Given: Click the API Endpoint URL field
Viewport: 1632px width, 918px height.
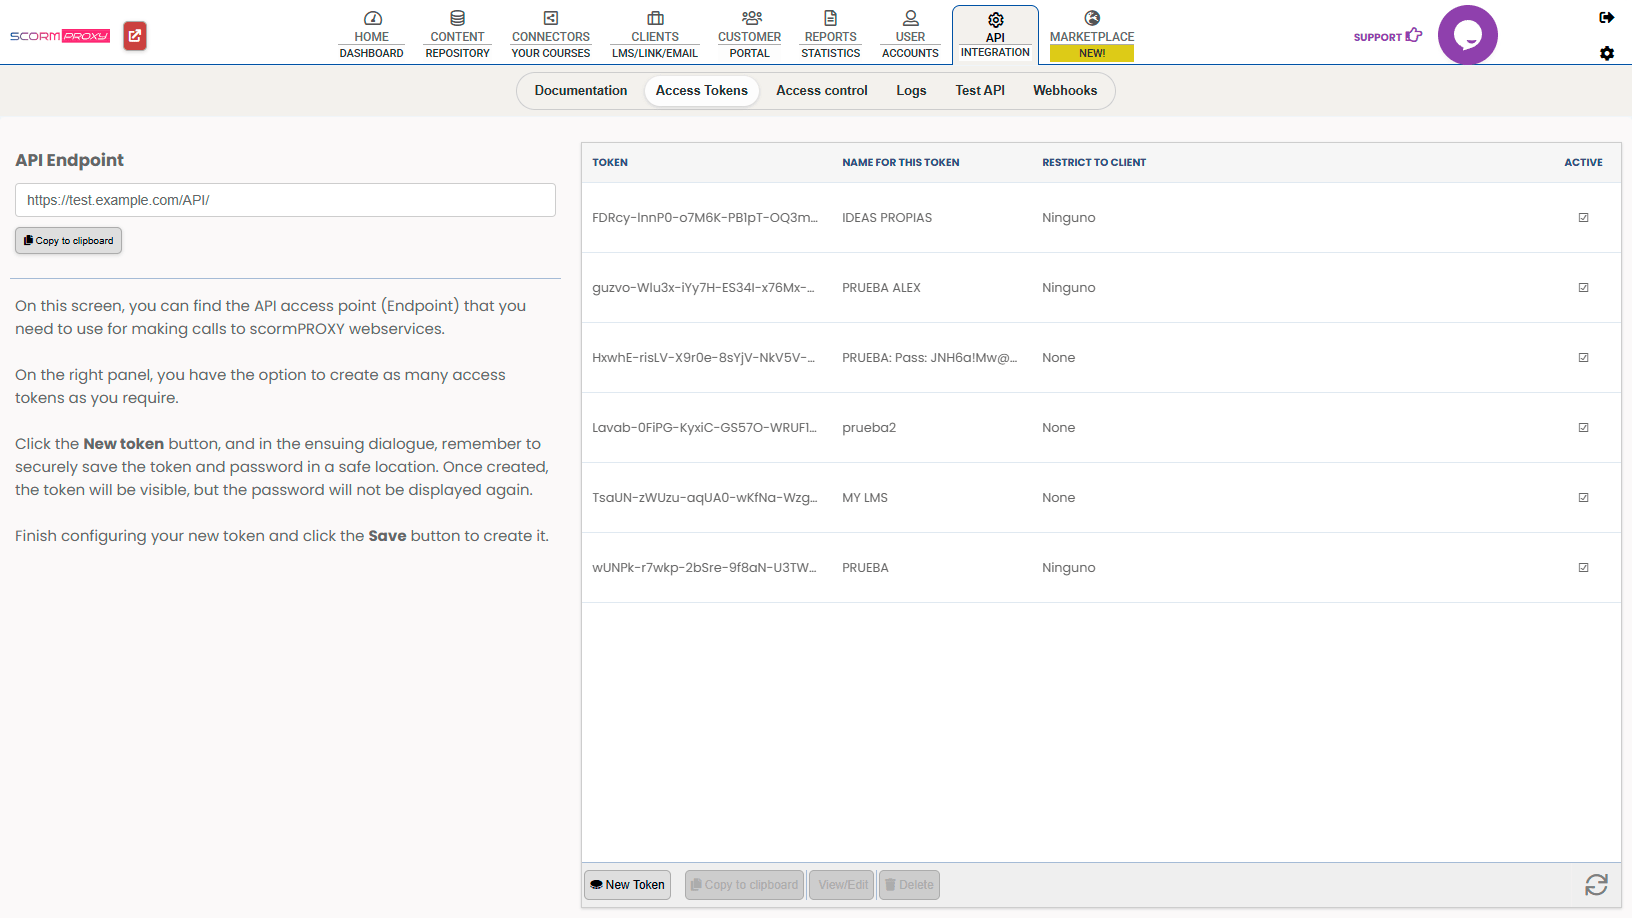Looking at the screenshot, I should [285, 200].
